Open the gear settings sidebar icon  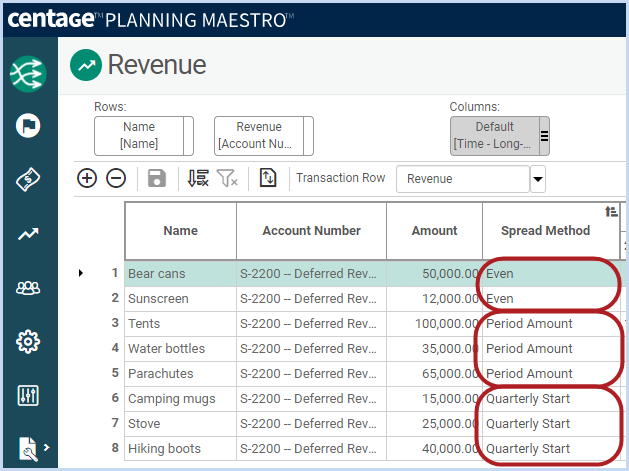pyautogui.click(x=28, y=342)
